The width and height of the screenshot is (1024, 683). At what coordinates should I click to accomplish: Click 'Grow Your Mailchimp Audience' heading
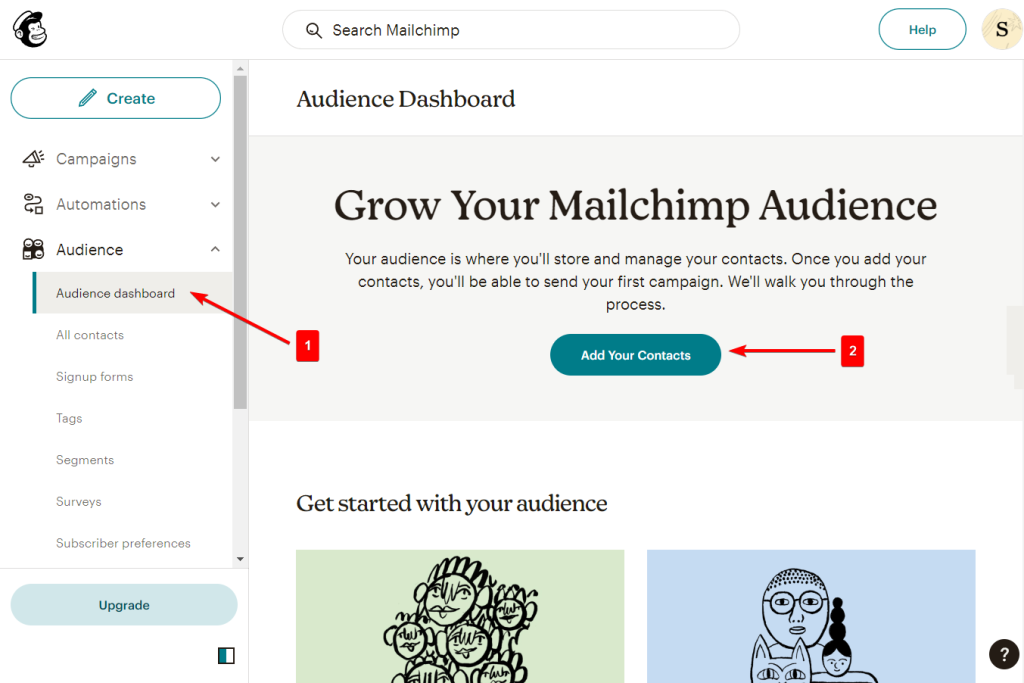(x=635, y=205)
